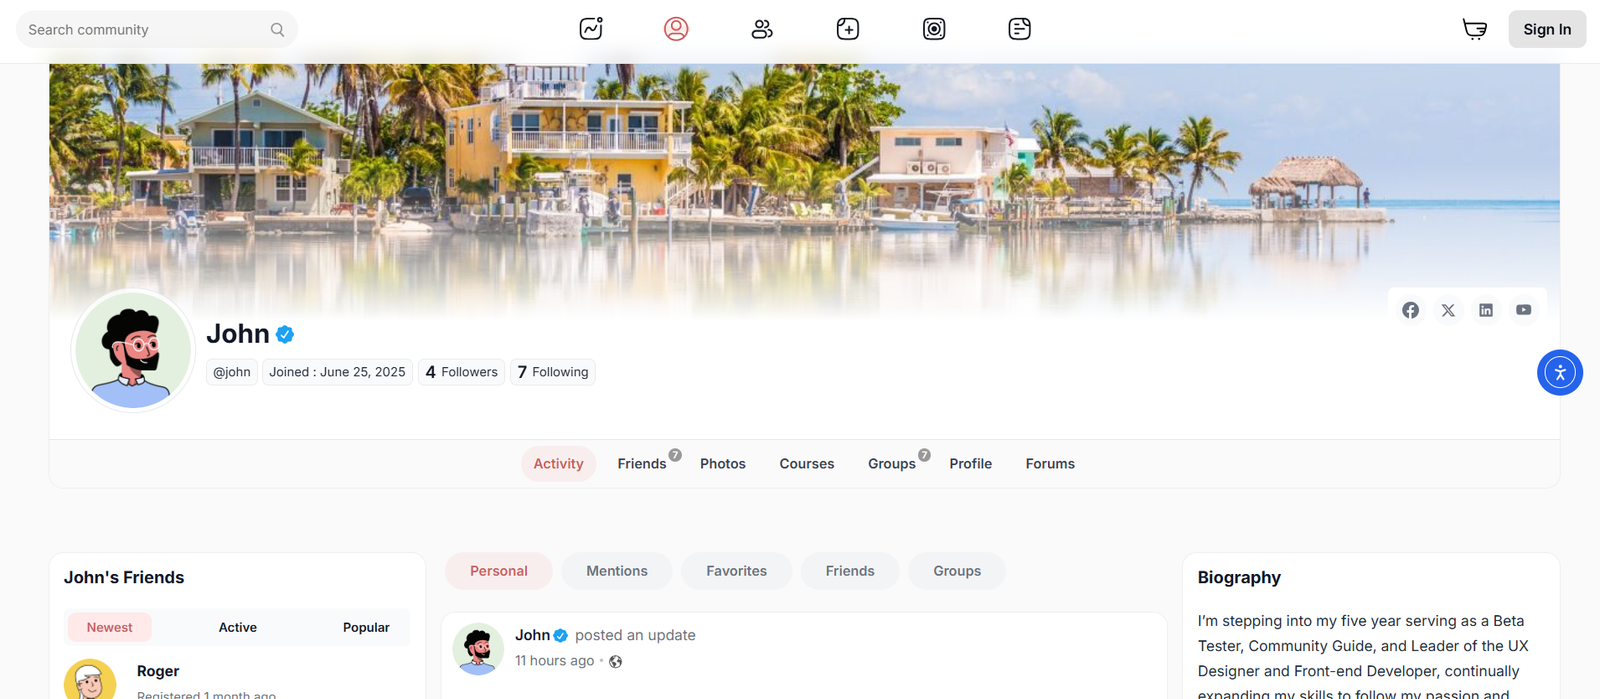Select the Favorites activity filter

click(737, 571)
